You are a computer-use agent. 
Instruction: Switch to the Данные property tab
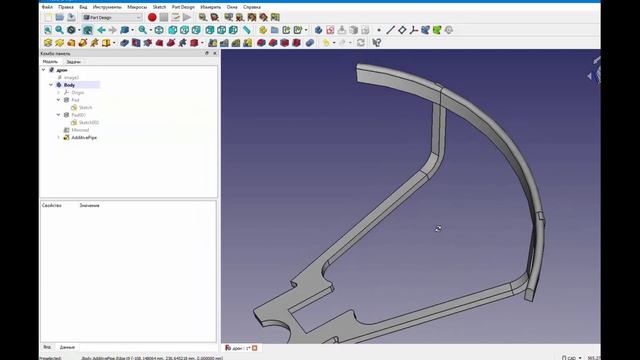click(x=67, y=347)
